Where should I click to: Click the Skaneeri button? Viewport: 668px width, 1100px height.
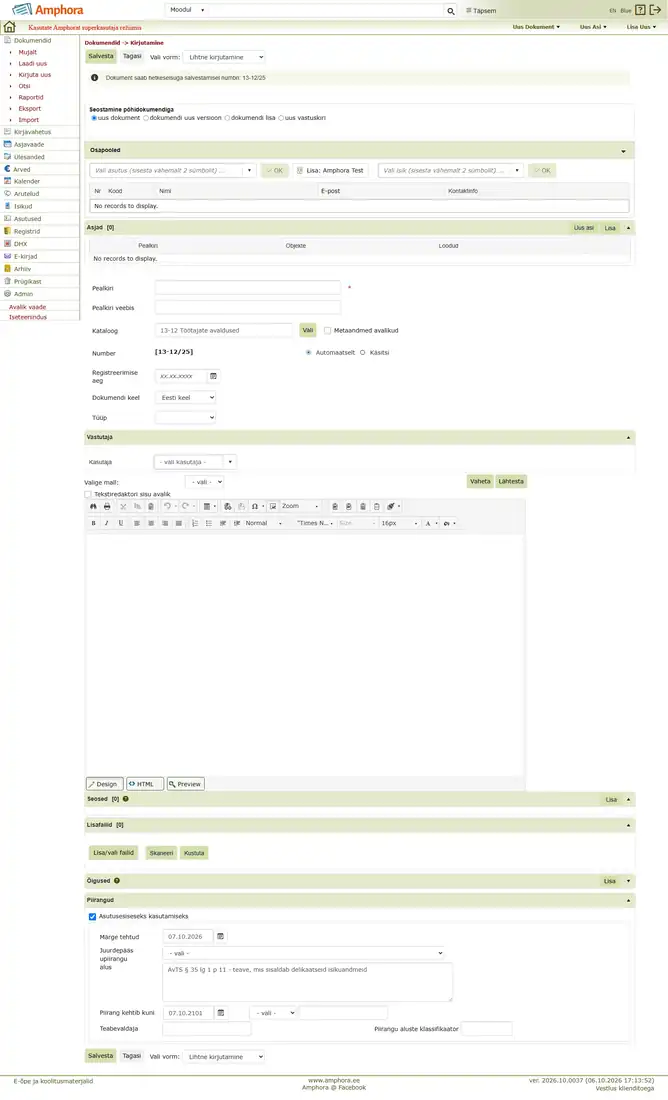click(161, 853)
